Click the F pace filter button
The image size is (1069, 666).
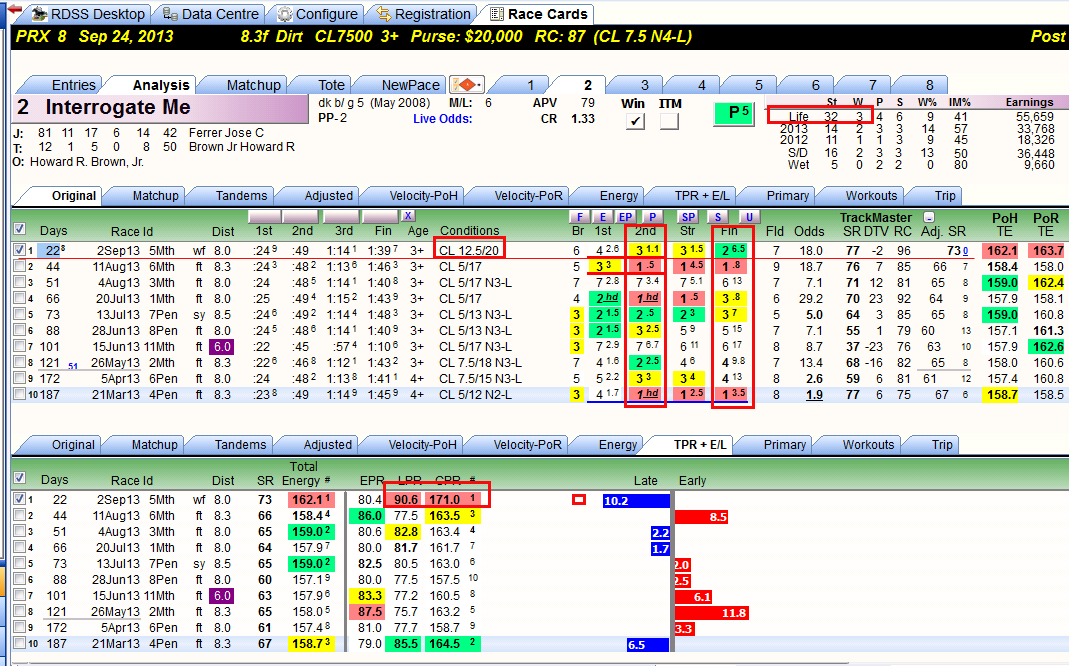[579, 217]
